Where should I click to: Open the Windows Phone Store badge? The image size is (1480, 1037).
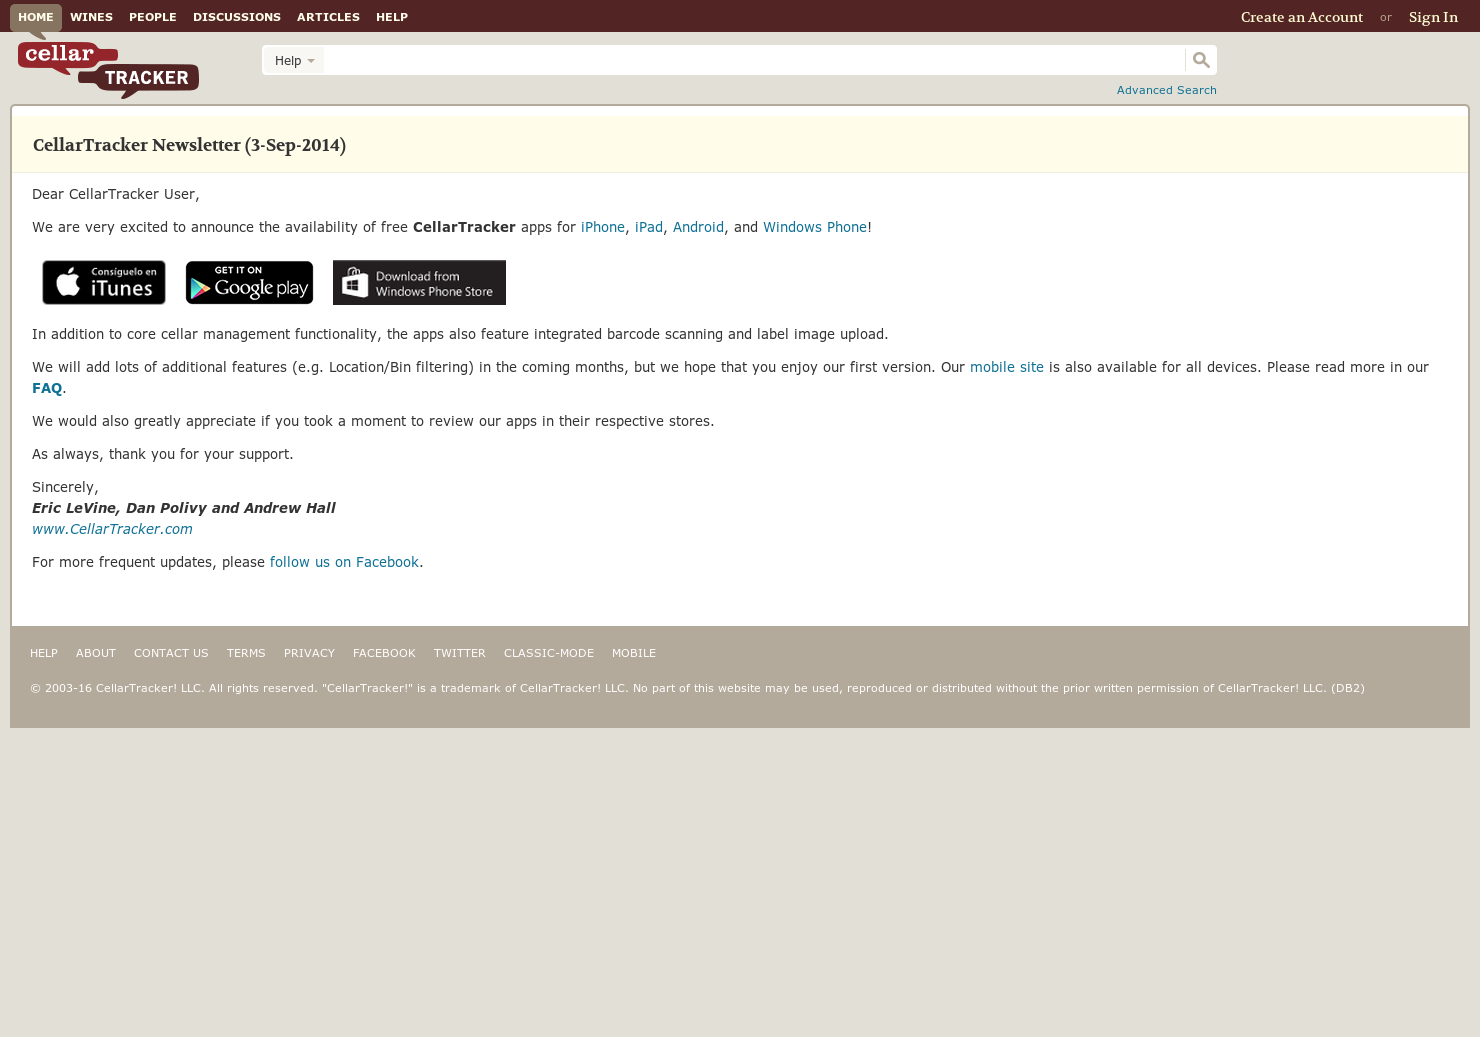point(419,282)
